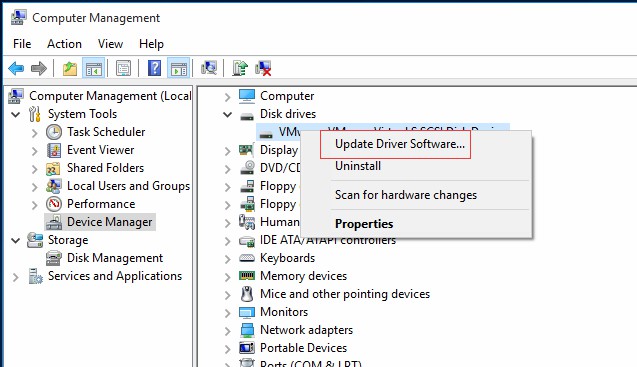Click Update driver software toolbar icon
Image resolution: width=637 pixels, height=367 pixels.
pyautogui.click(x=240, y=68)
